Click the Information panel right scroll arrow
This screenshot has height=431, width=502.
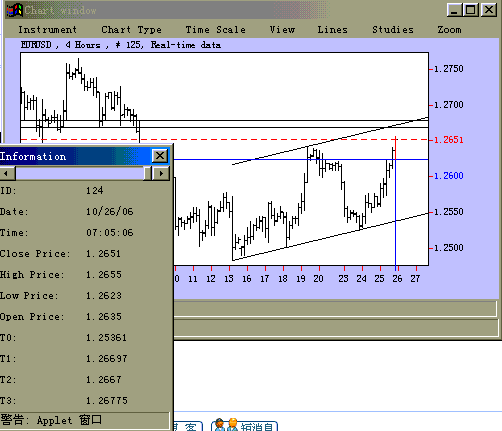(161, 173)
